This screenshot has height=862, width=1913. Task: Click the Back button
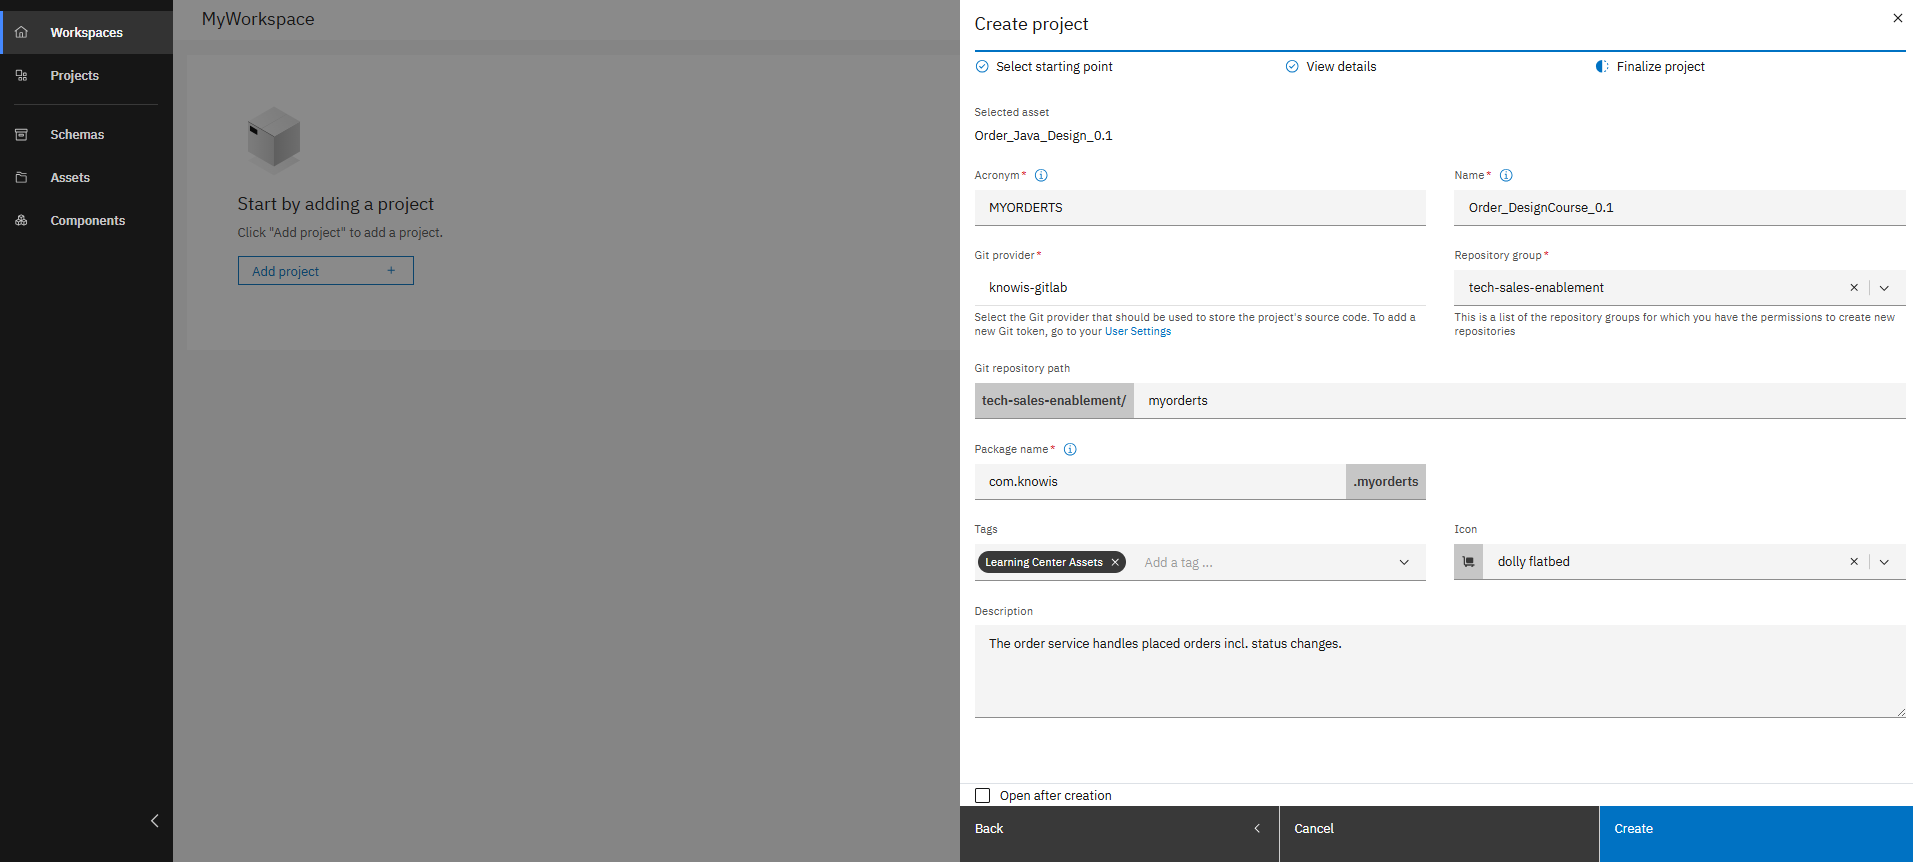1119,834
